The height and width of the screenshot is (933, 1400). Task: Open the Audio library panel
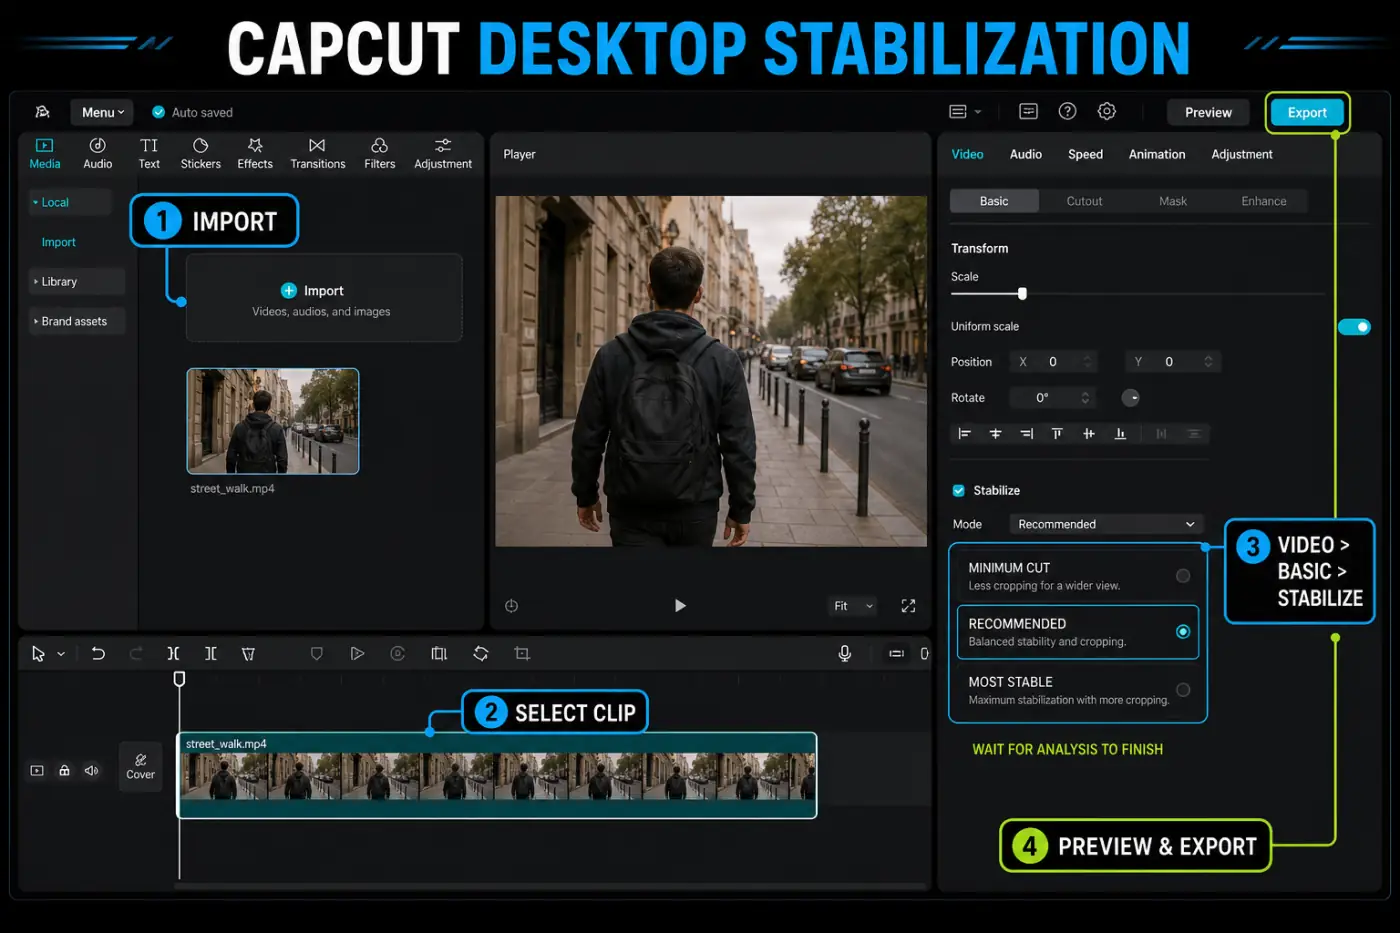(97, 153)
